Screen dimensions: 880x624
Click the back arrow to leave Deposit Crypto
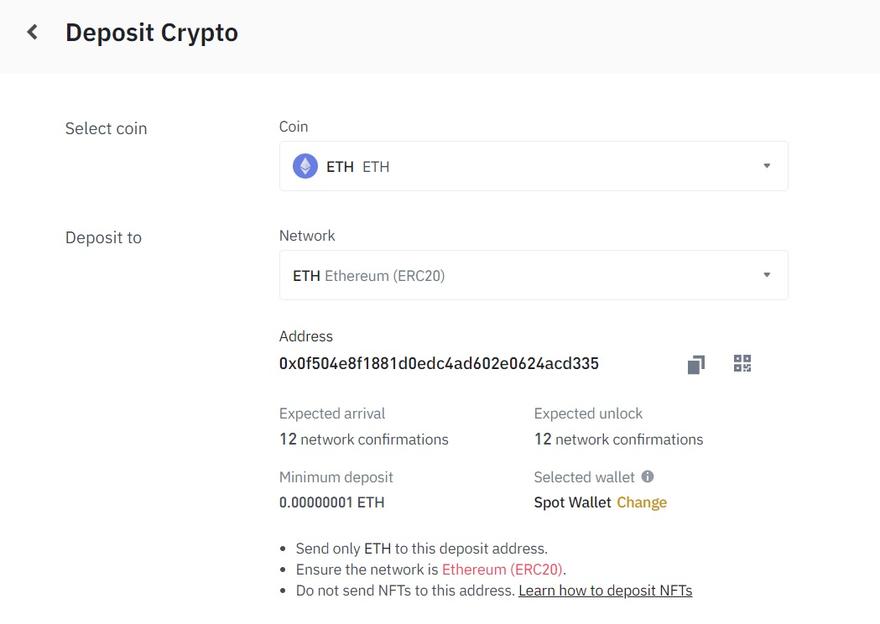click(31, 31)
